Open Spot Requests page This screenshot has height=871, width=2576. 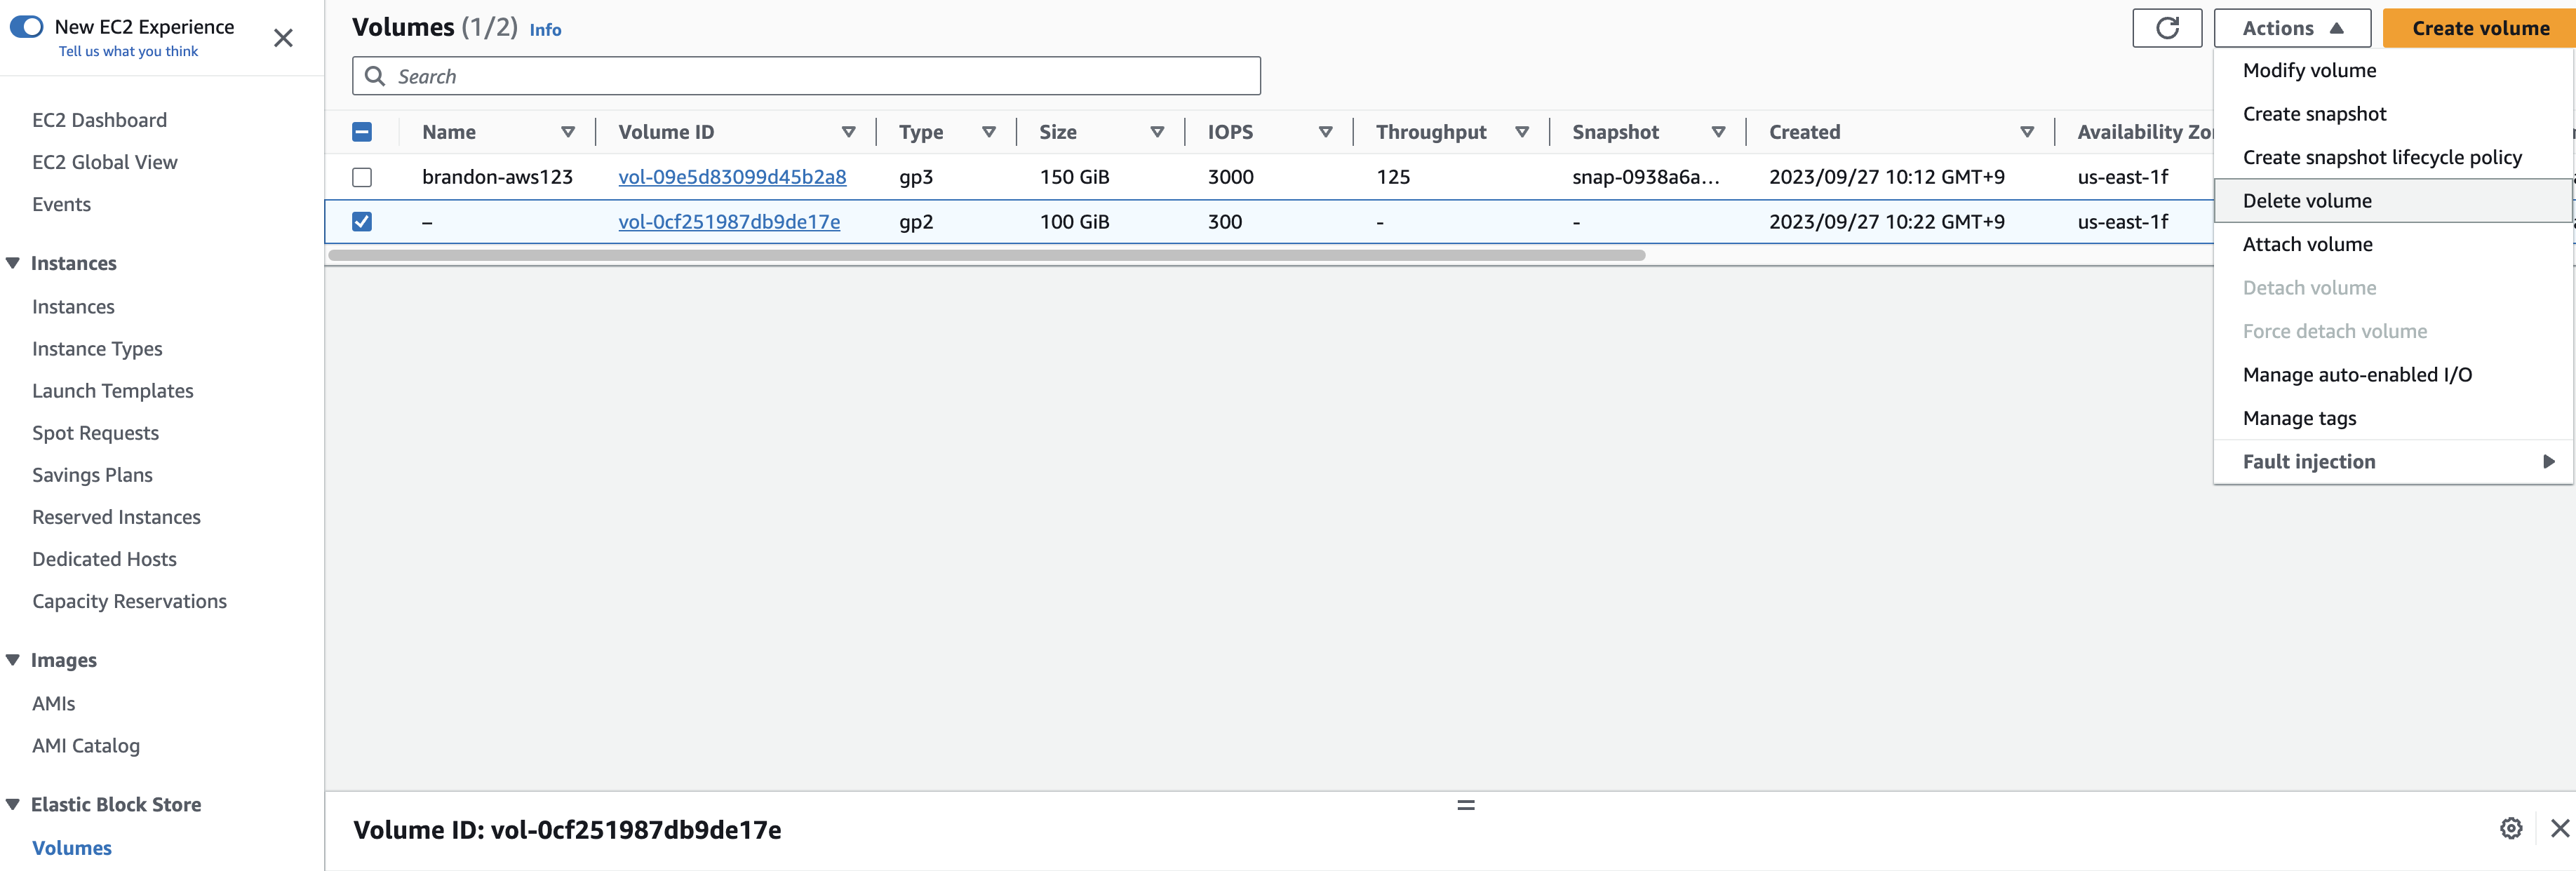tap(95, 433)
